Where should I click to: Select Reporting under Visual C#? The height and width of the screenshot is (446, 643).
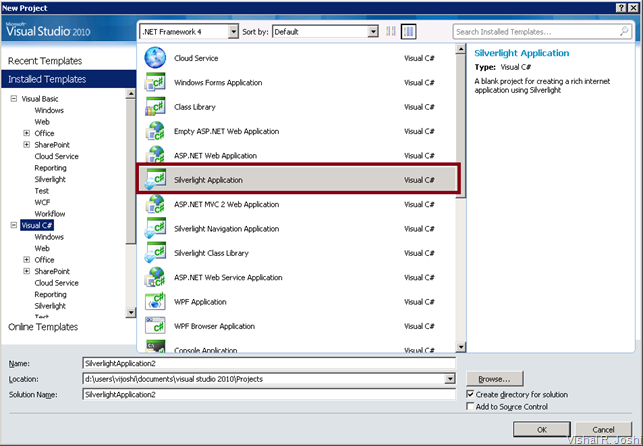(50, 294)
